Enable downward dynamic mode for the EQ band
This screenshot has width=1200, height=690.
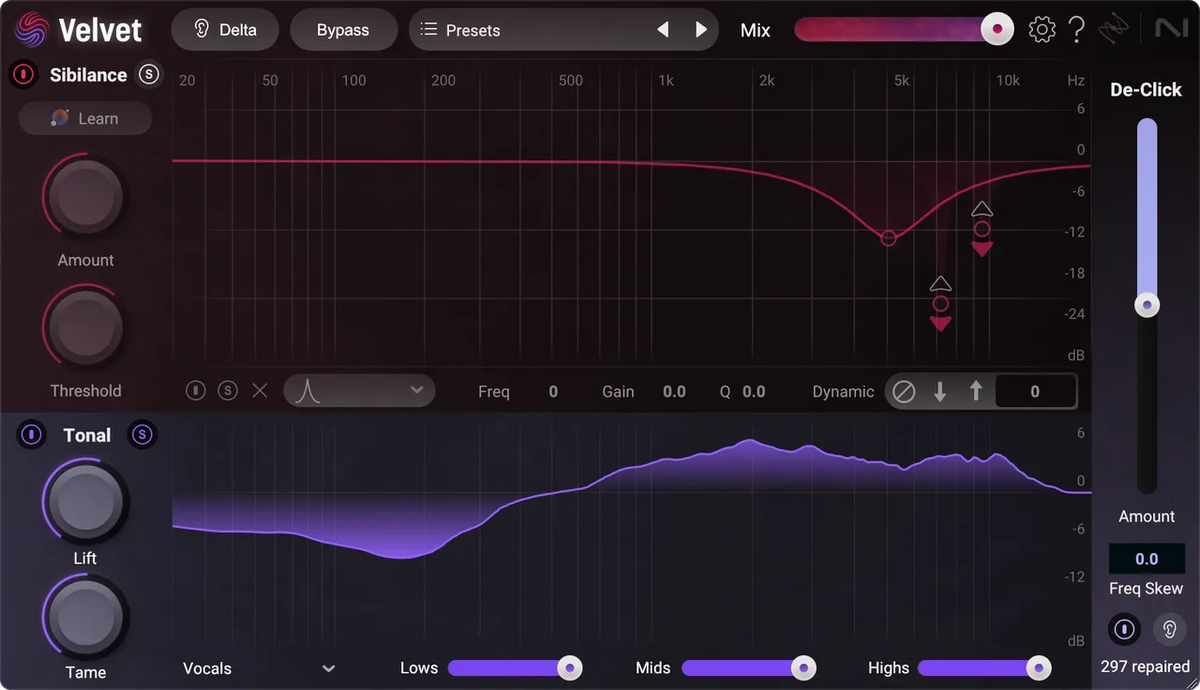(940, 391)
